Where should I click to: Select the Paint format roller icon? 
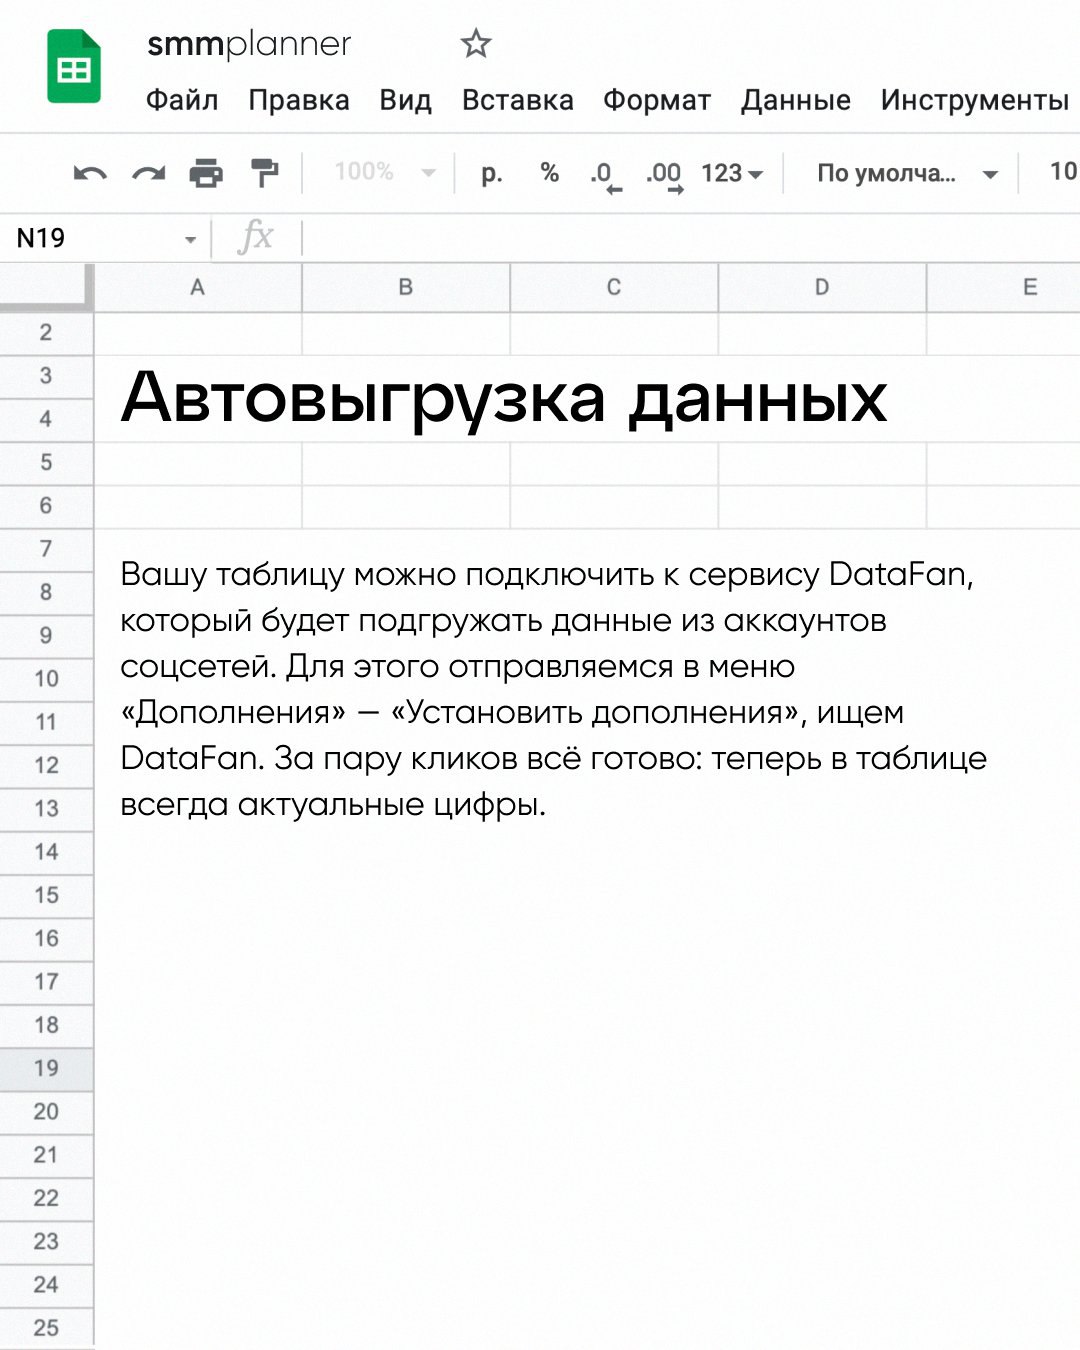tap(264, 174)
